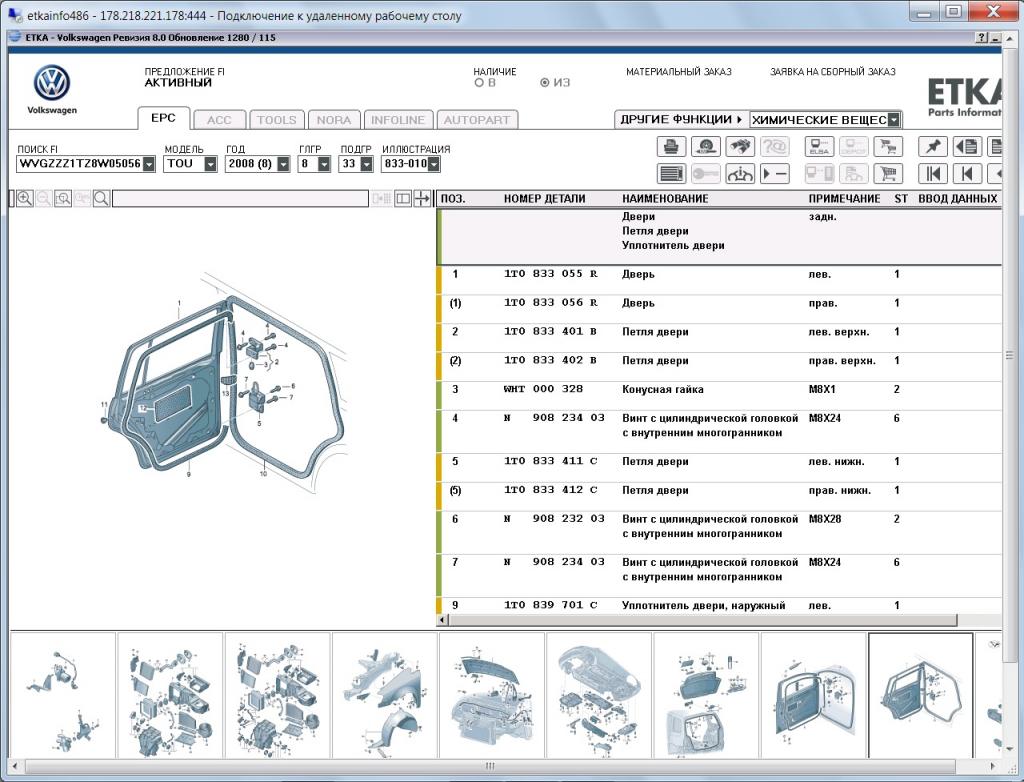Click the ПРИМЕЧАНИЕ column header
1024x782 pixels.
(844, 199)
